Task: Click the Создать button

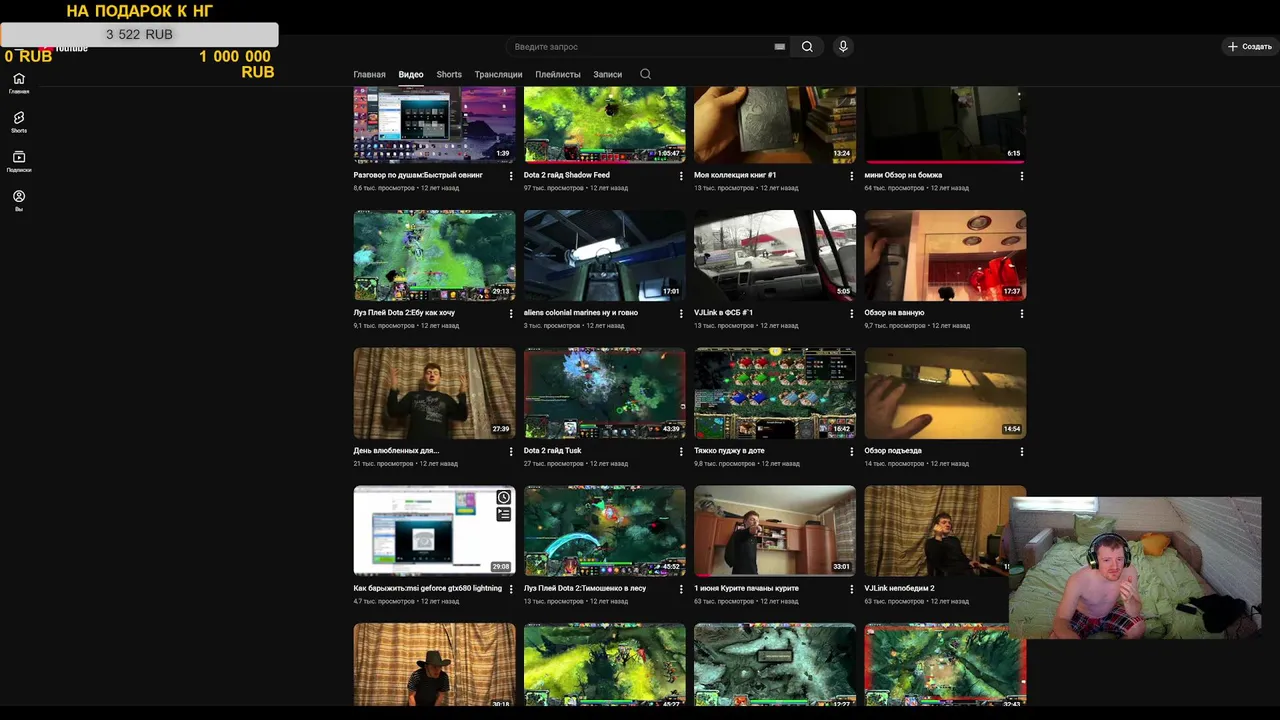Action: coord(1249,47)
